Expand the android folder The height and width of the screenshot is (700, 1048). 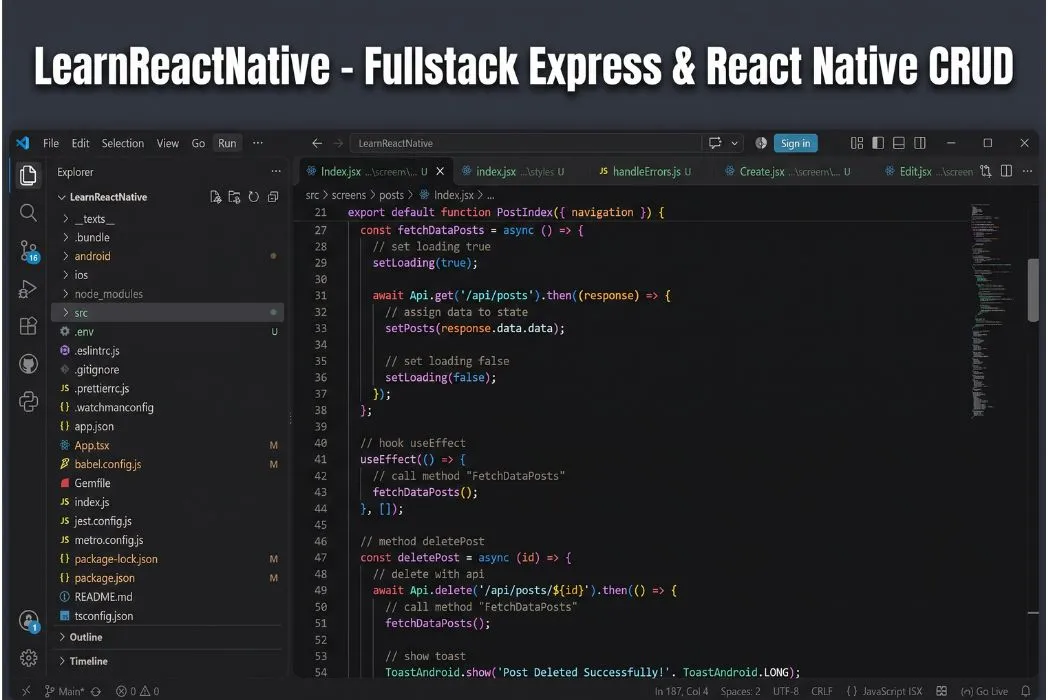(168, 256)
